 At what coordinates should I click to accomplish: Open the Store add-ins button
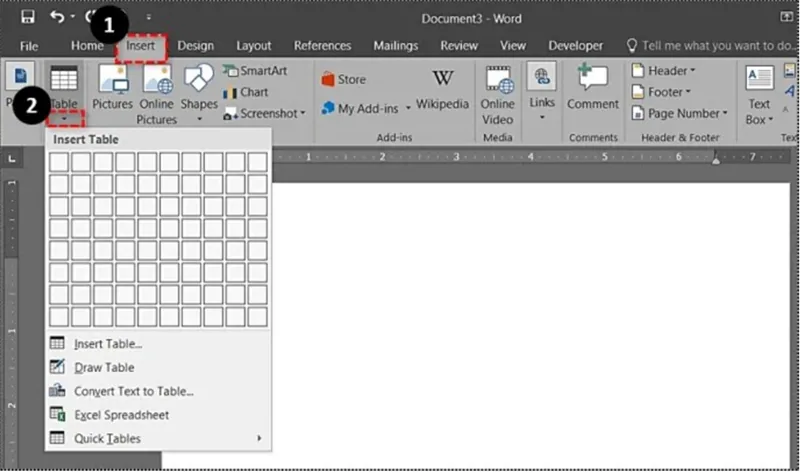point(343,80)
